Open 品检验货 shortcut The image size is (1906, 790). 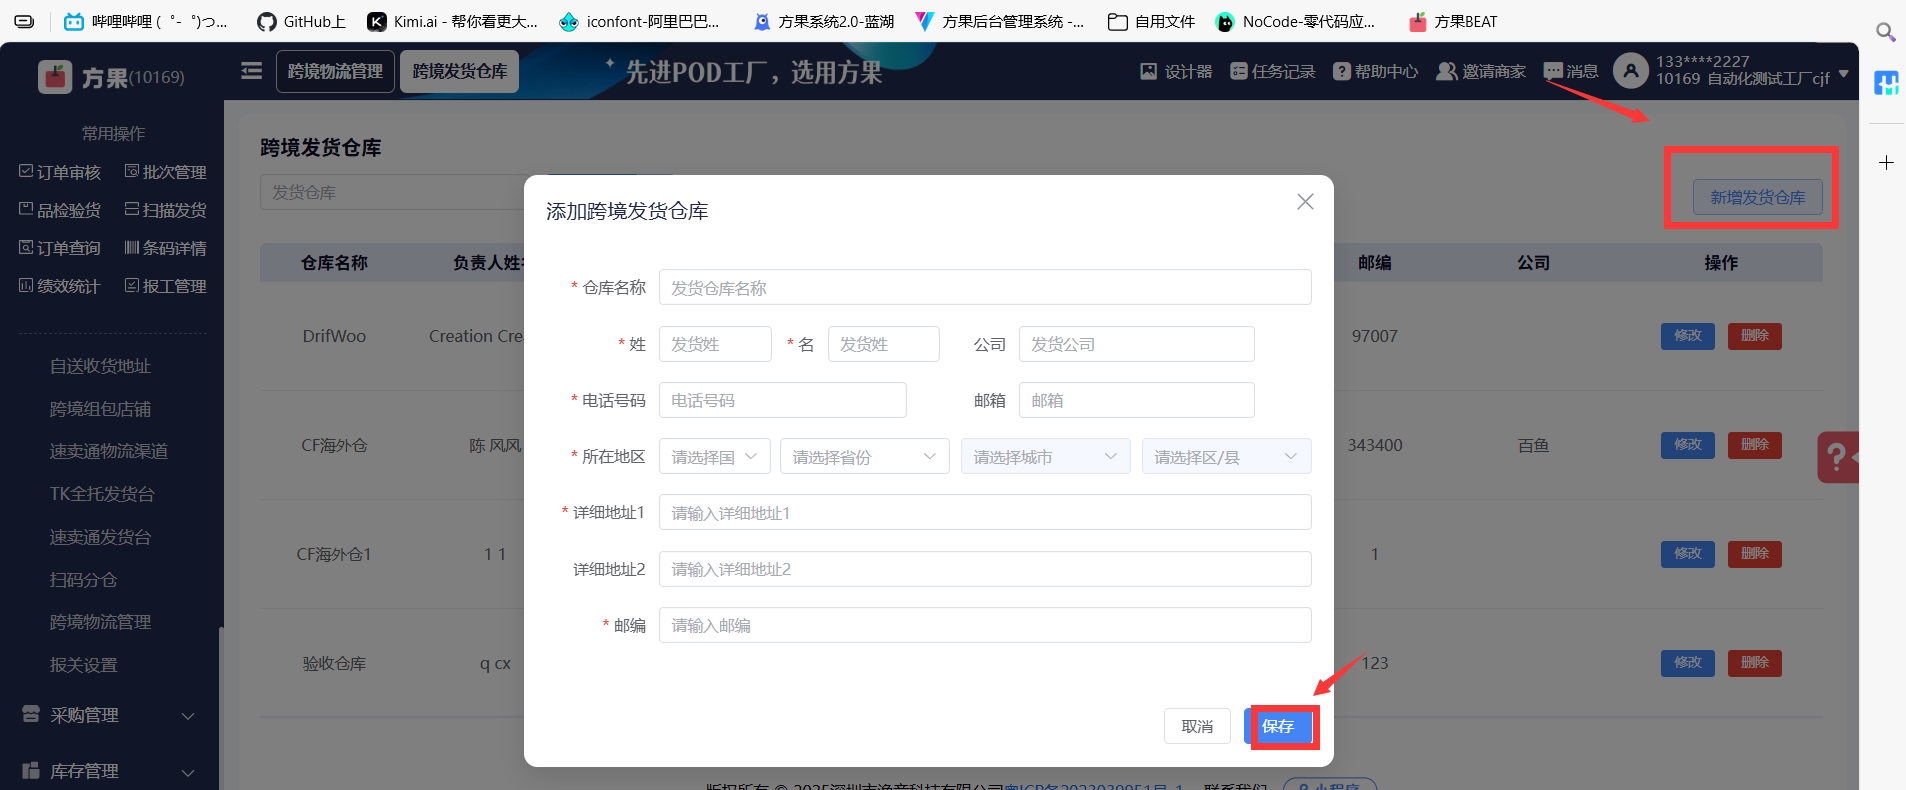click(x=60, y=210)
